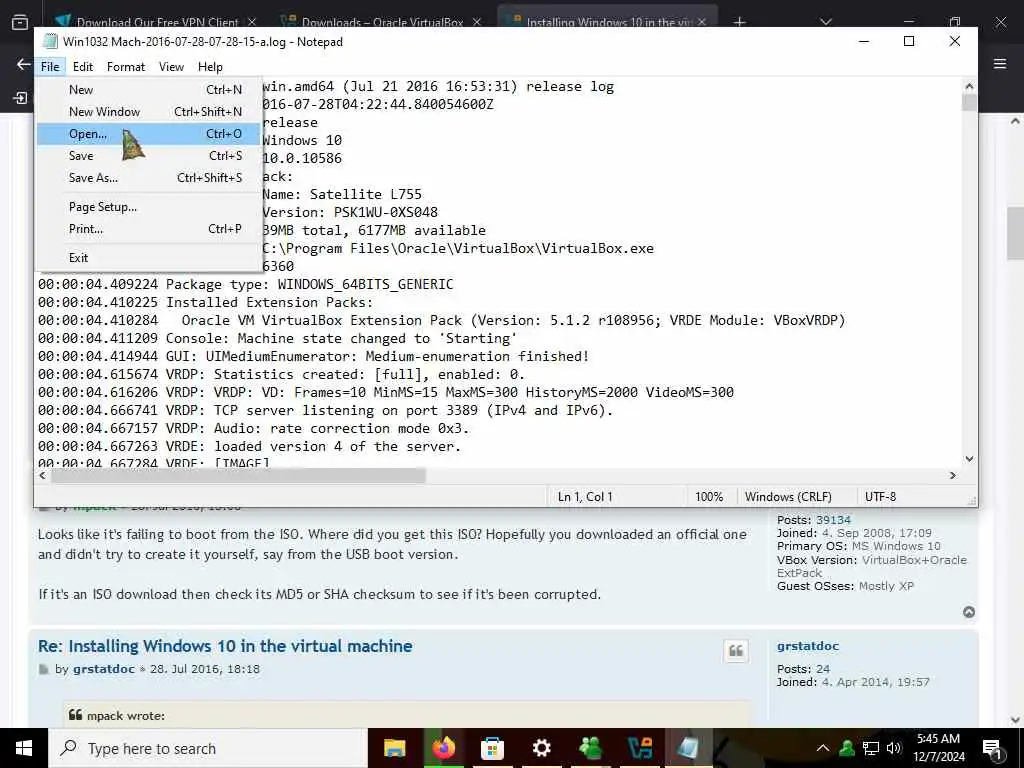
Task: Open the Format menu in Notepad
Action: [x=126, y=67]
